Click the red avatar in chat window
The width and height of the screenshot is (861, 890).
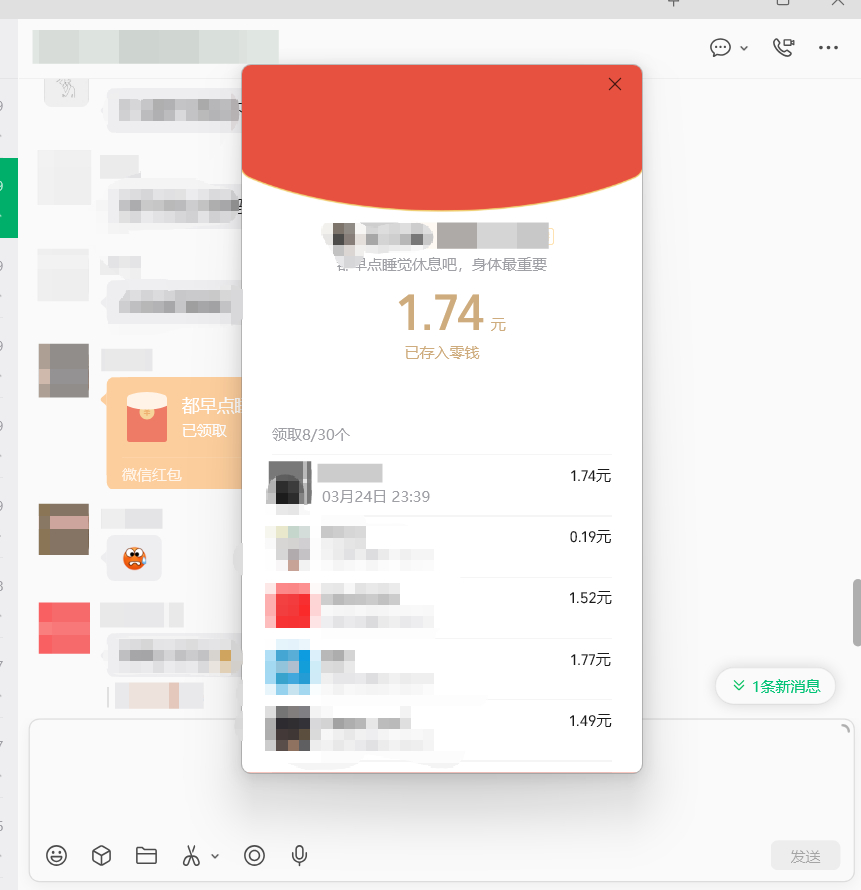pos(64,628)
